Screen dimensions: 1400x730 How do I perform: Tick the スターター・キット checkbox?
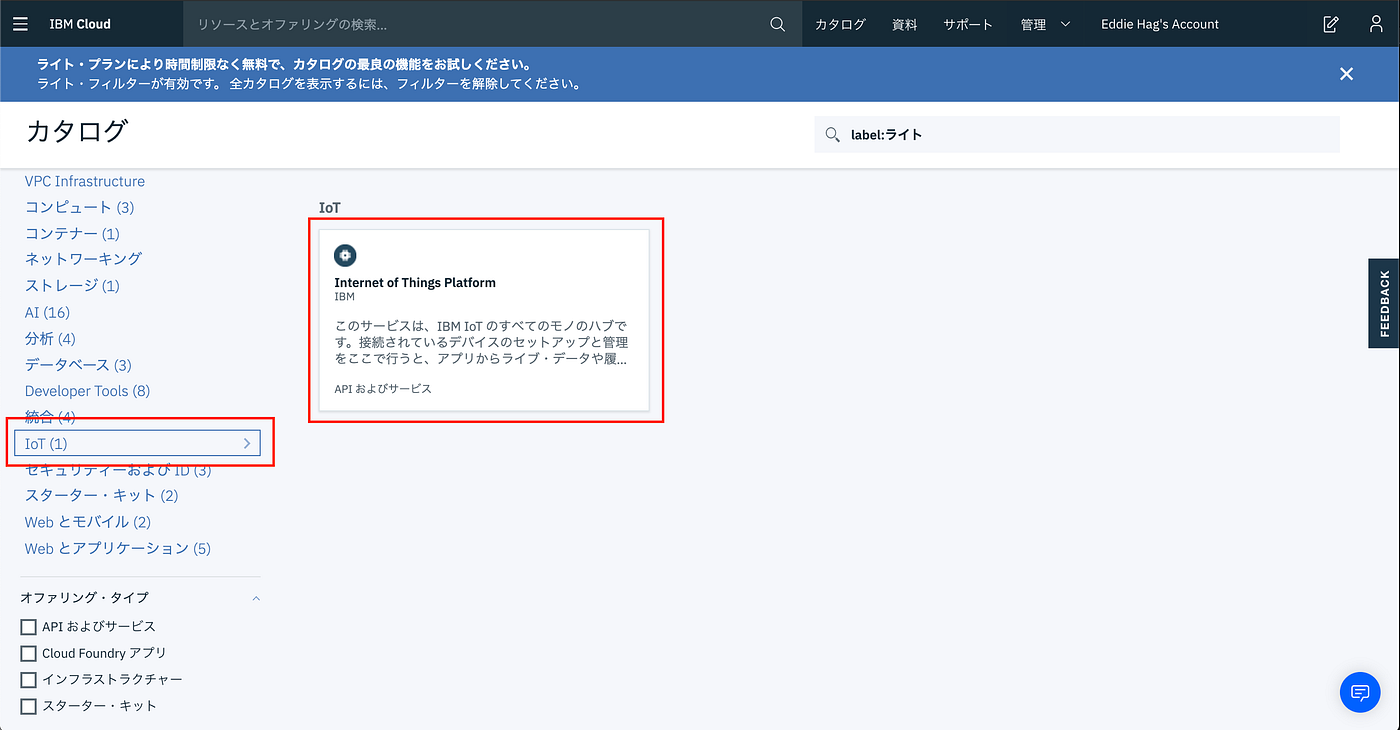[28, 706]
